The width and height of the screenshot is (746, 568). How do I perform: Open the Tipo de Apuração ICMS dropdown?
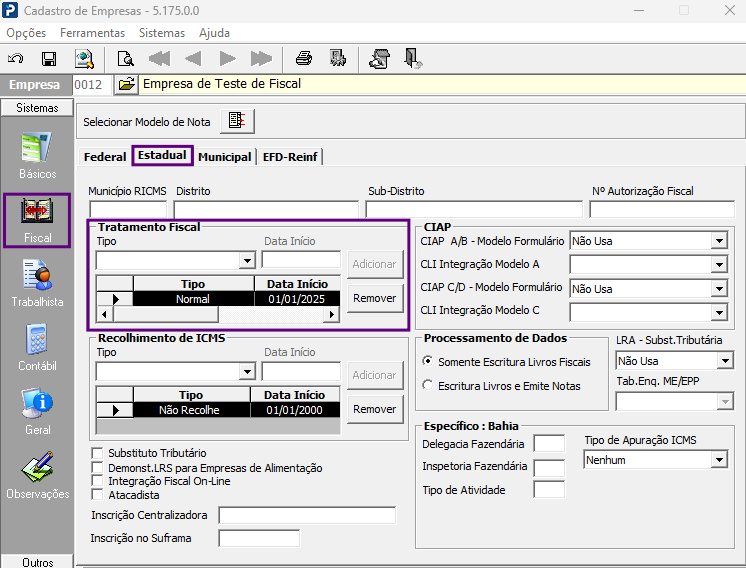tap(718, 460)
